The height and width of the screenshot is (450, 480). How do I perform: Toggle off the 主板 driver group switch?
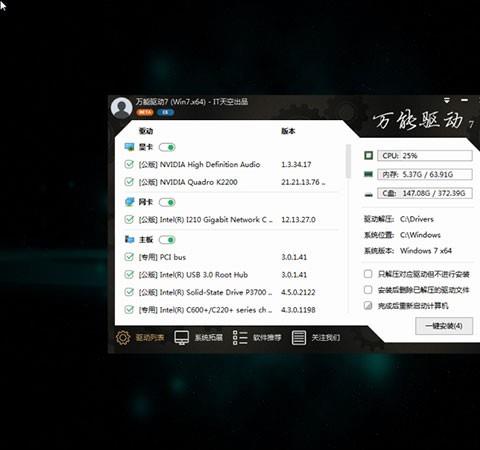click(167, 240)
